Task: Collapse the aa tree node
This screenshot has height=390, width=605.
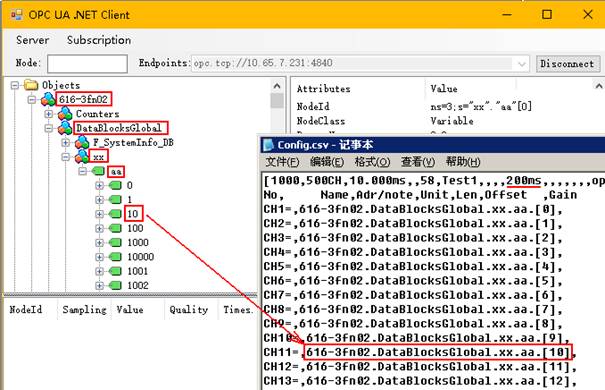Action: click(83, 171)
